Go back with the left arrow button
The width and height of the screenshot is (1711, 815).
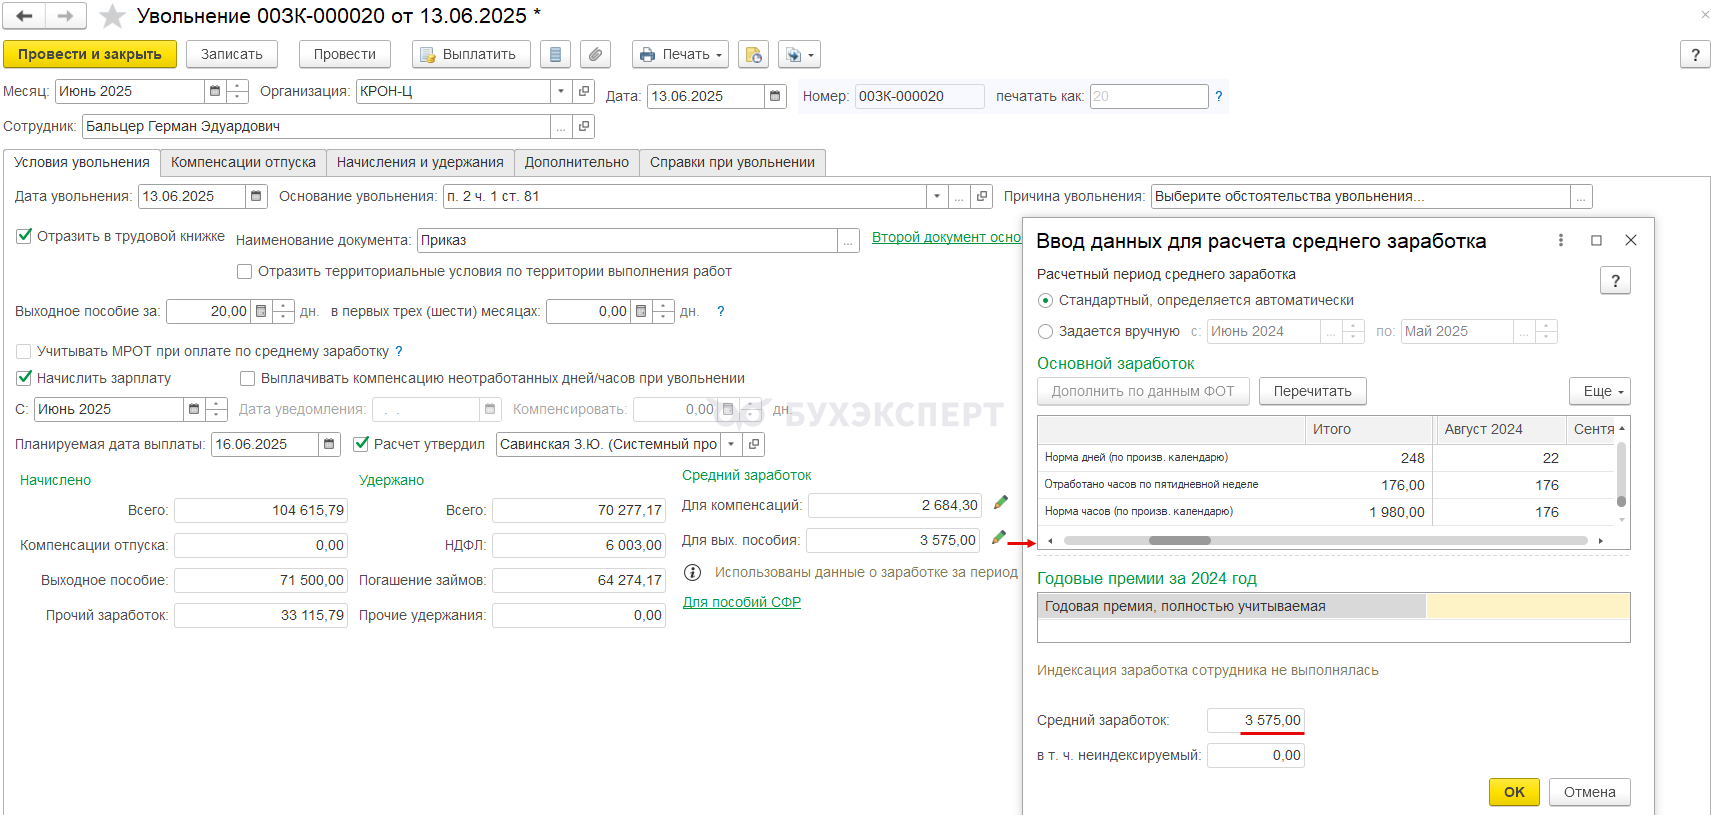click(24, 16)
